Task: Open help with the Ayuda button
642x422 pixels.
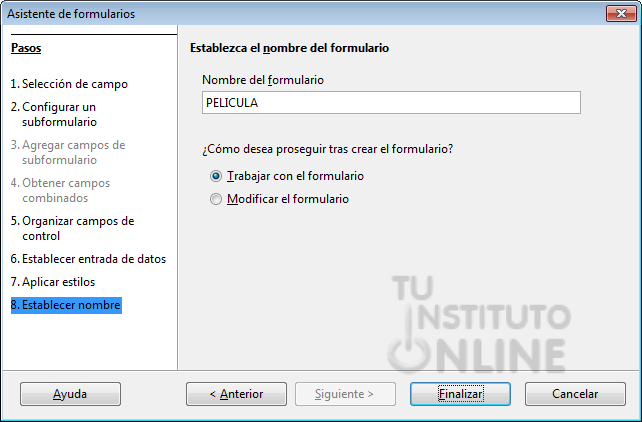Action: 70,394
